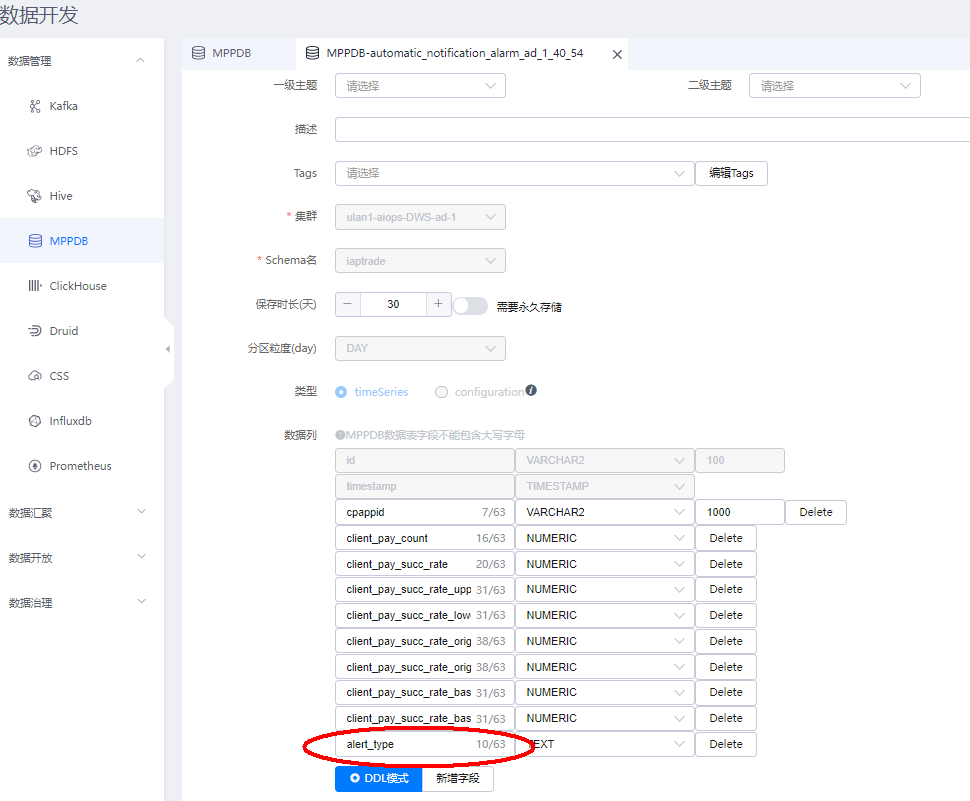Click the 新增字段 button
The height and width of the screenshot is (801, 970).
pyautogui.click(x=458, y=778)
